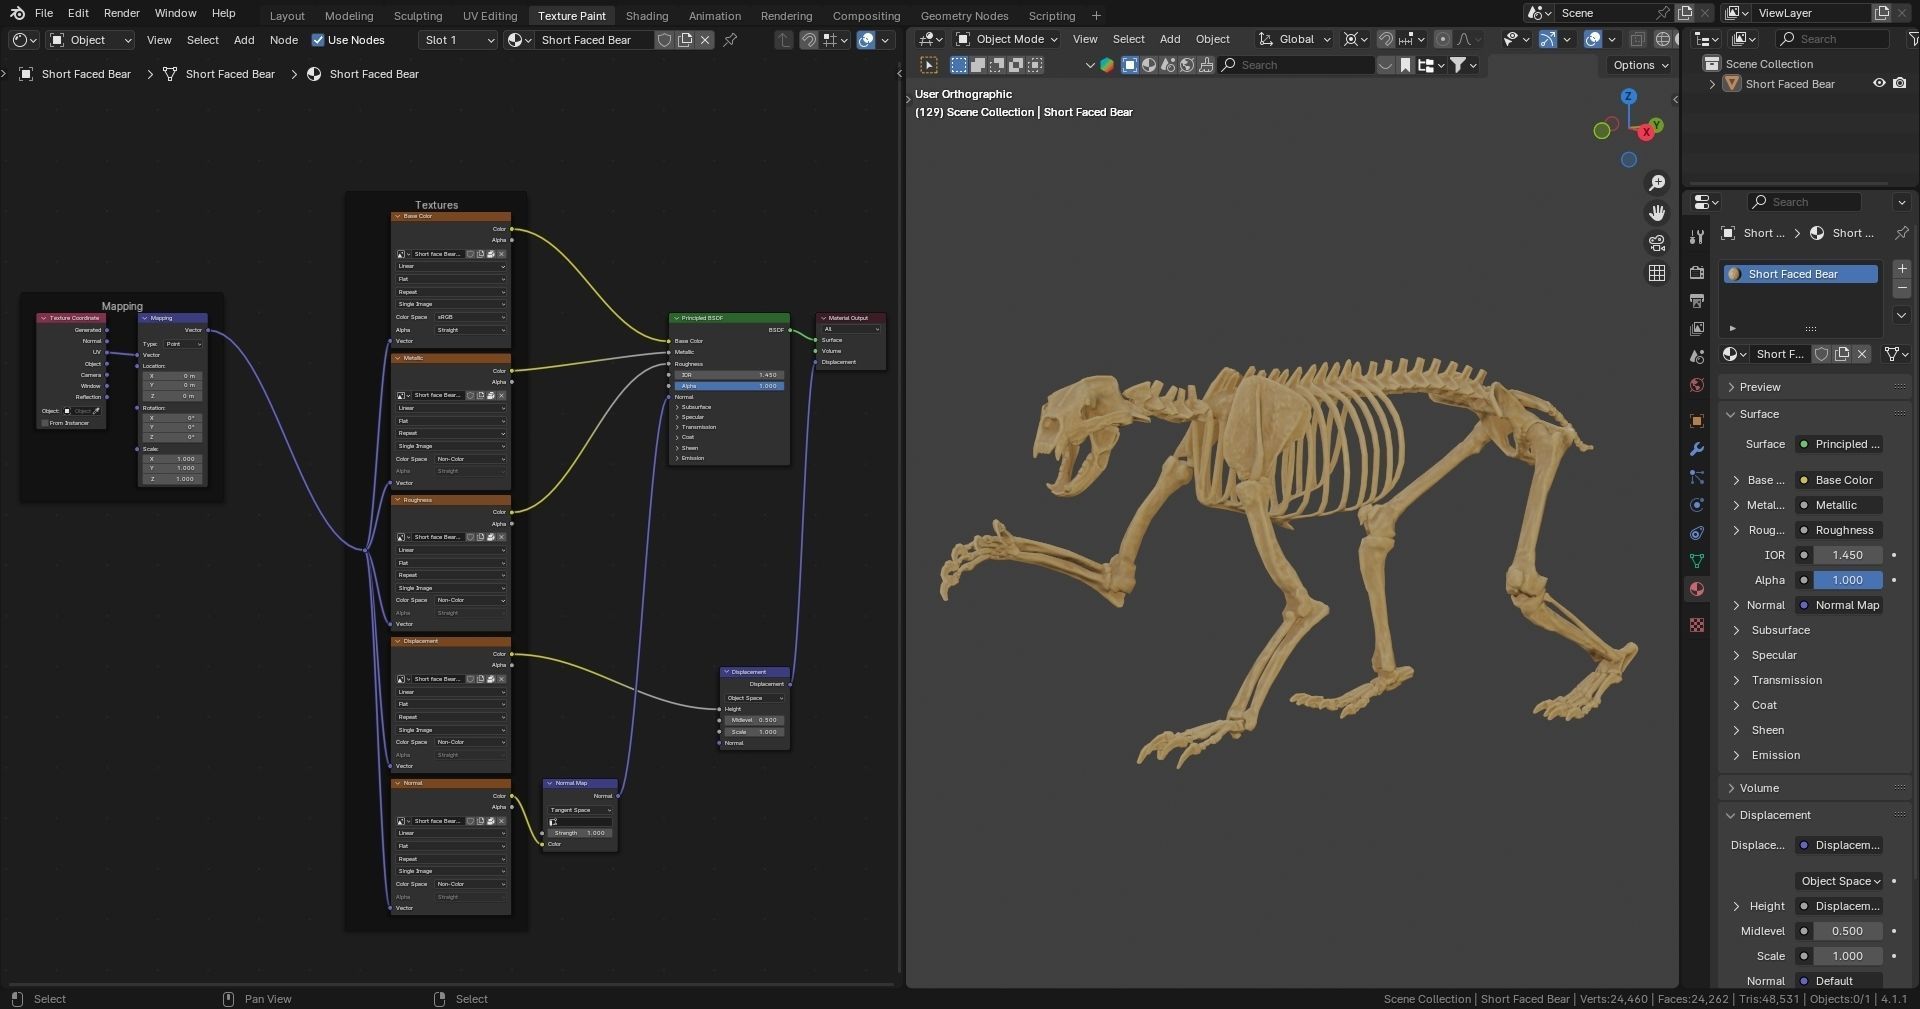Image resolution: width=1920 pixels, height=1009 pixels.
Task: Toggle proportional editing in viewport header
Action: [x=1442, y=39]
